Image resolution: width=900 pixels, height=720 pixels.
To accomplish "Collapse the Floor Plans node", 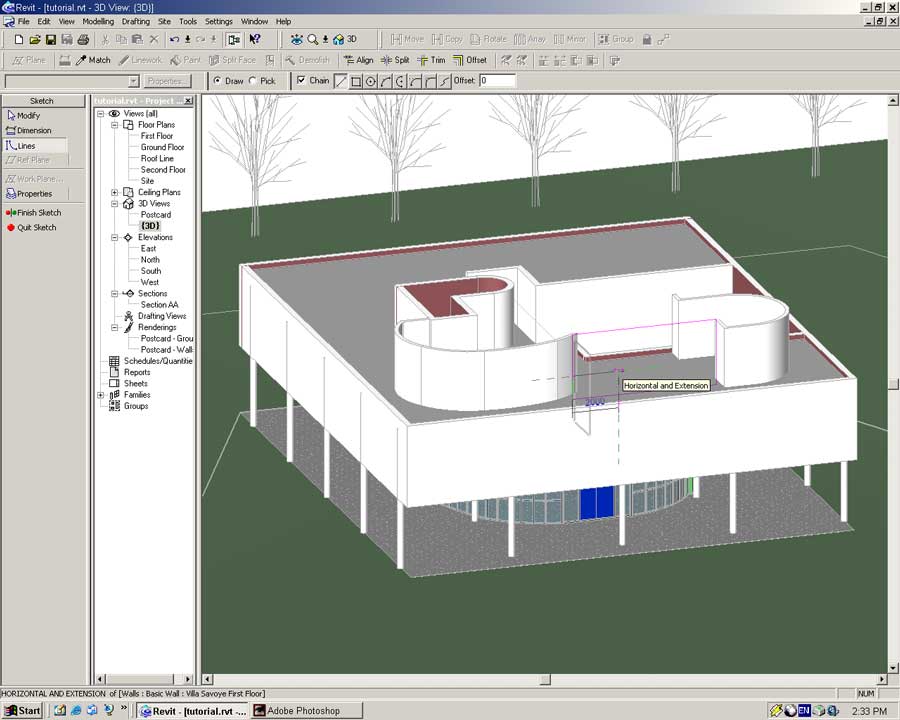I will coord(114,125).
